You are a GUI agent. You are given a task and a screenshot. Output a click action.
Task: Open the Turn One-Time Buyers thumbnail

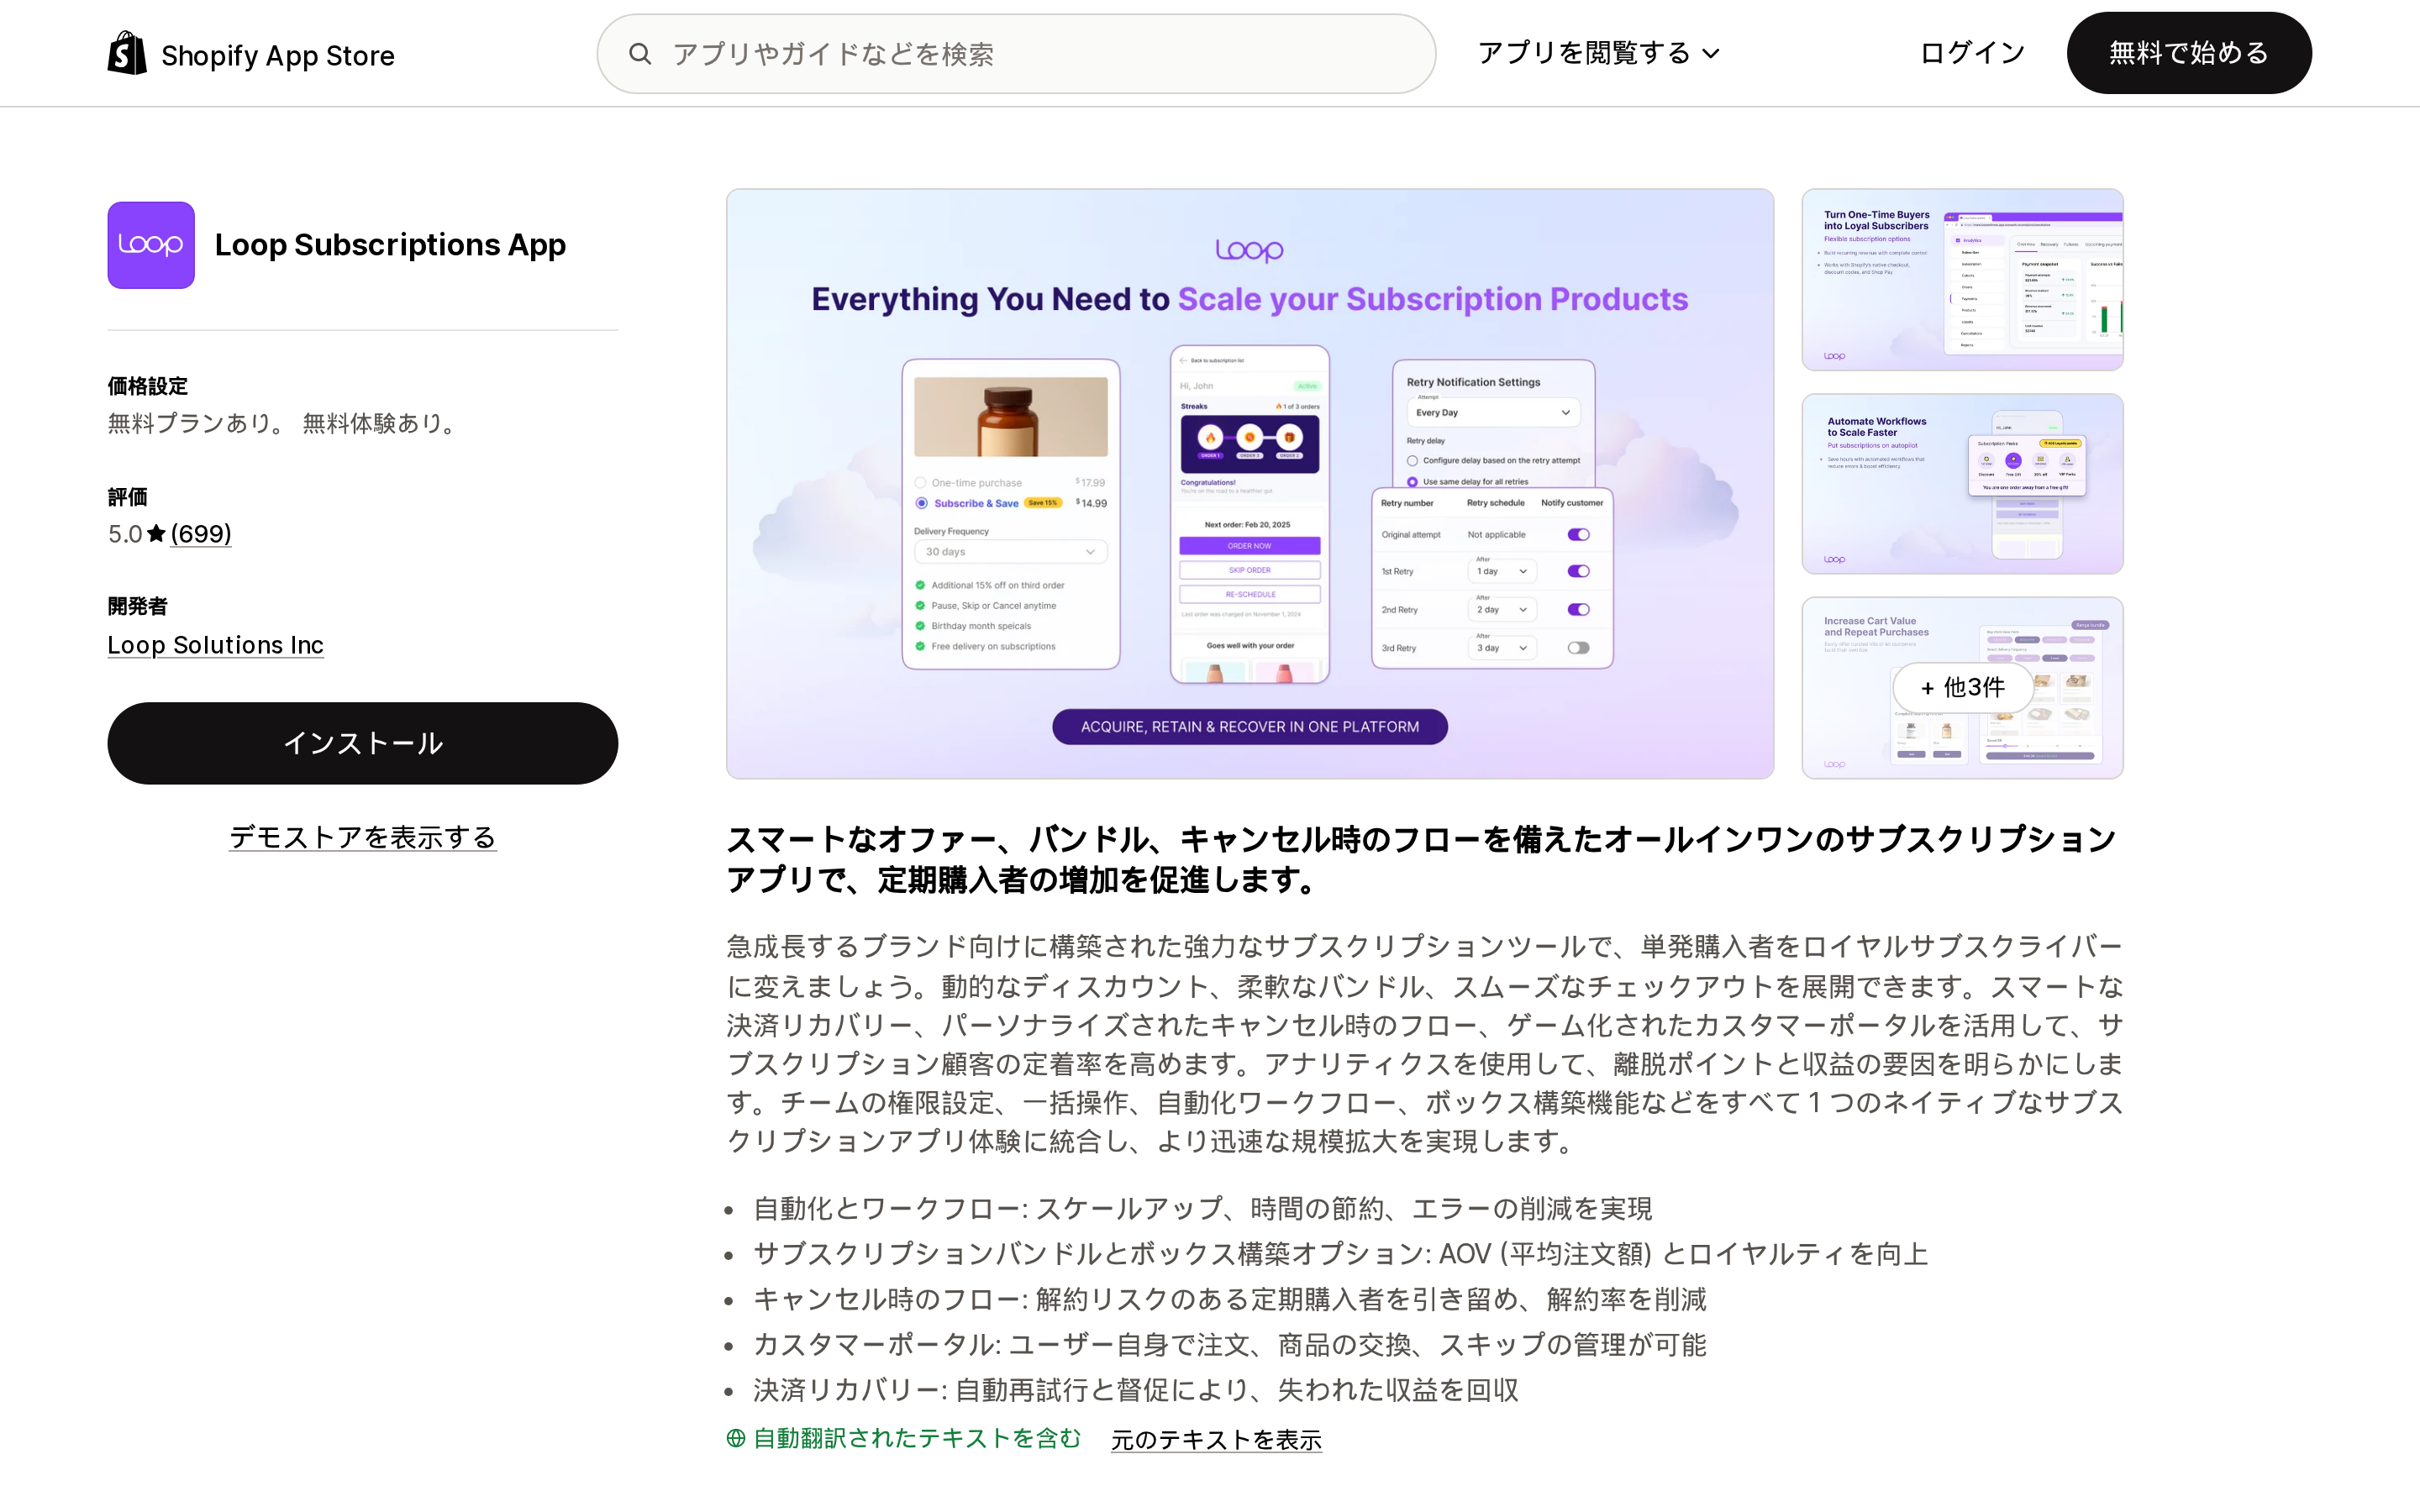1962,280
